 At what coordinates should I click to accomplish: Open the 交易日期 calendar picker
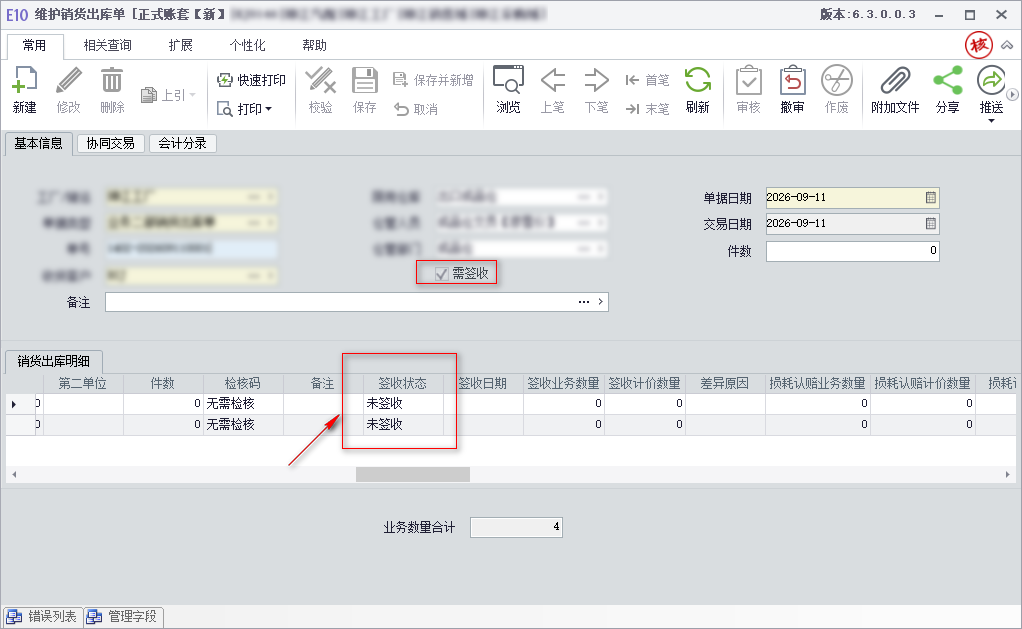click(931, 224)
